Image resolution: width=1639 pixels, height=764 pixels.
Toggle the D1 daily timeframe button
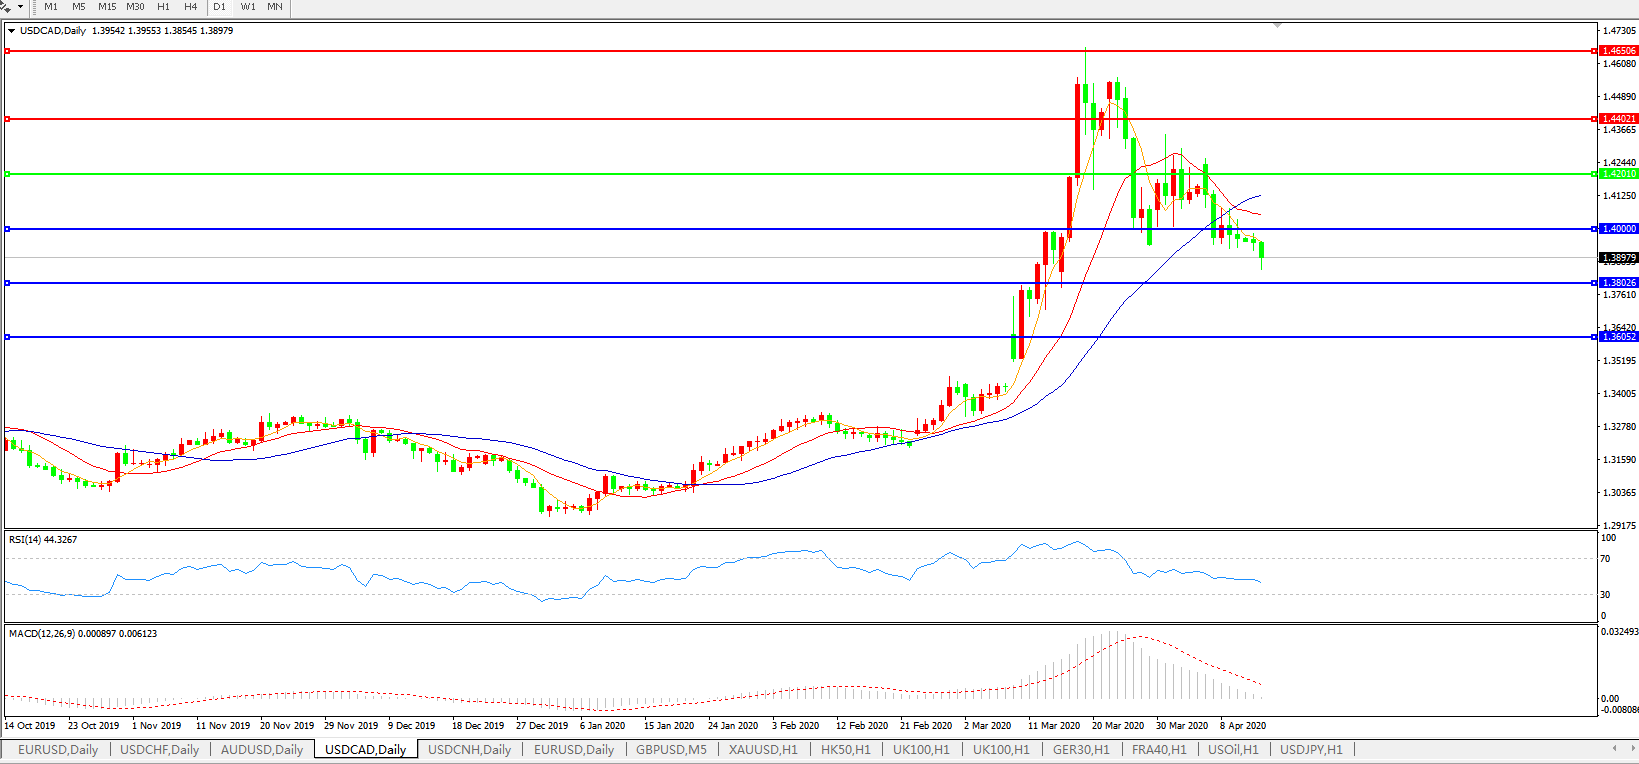point(220,7)
